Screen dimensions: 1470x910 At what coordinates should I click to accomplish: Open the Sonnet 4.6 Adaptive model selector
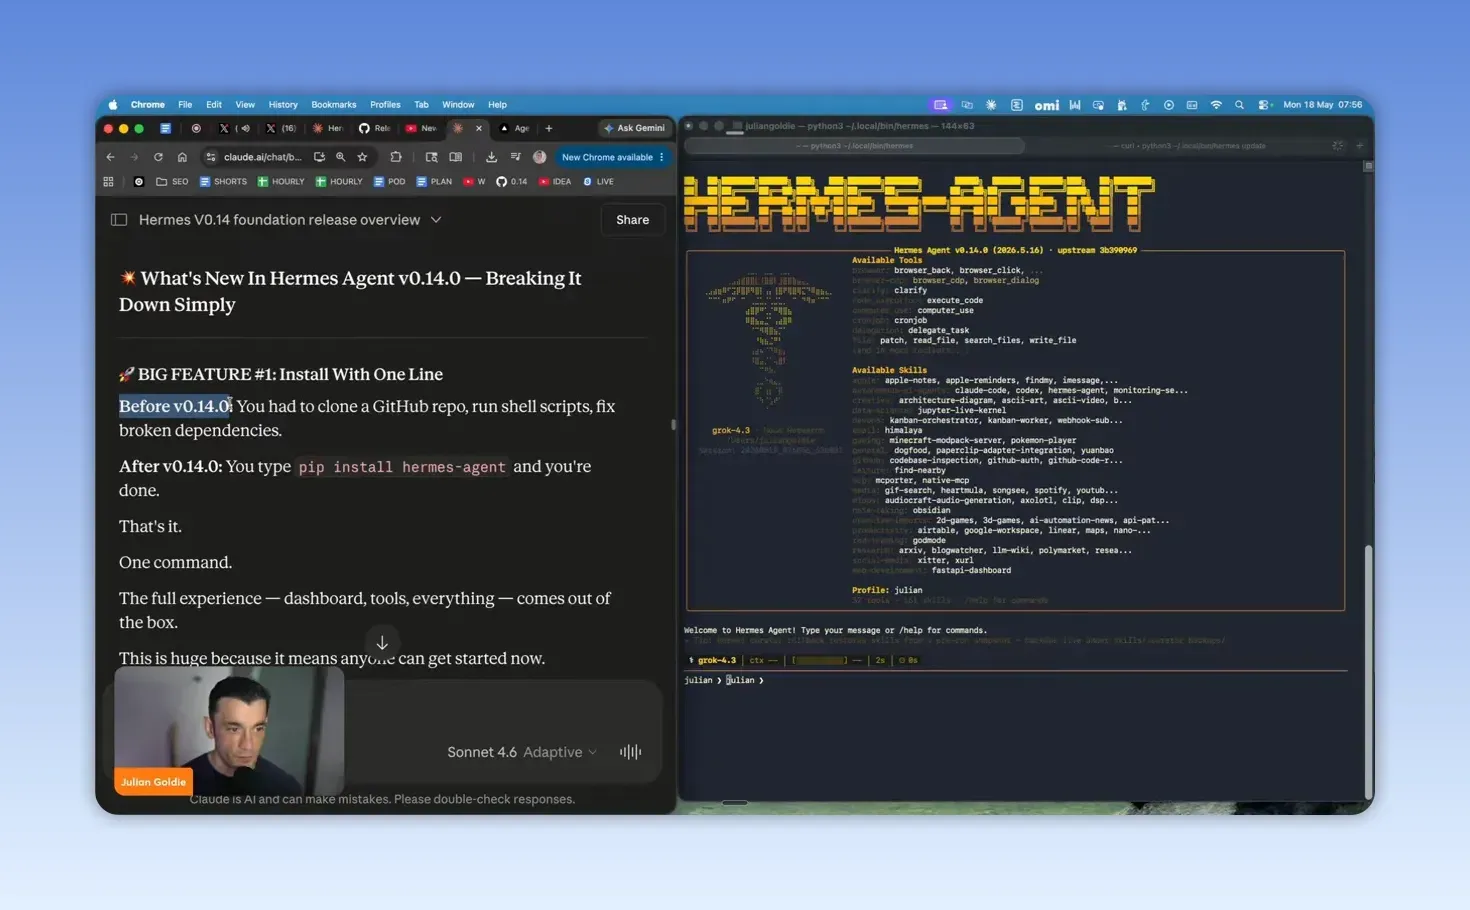[522, 752]
